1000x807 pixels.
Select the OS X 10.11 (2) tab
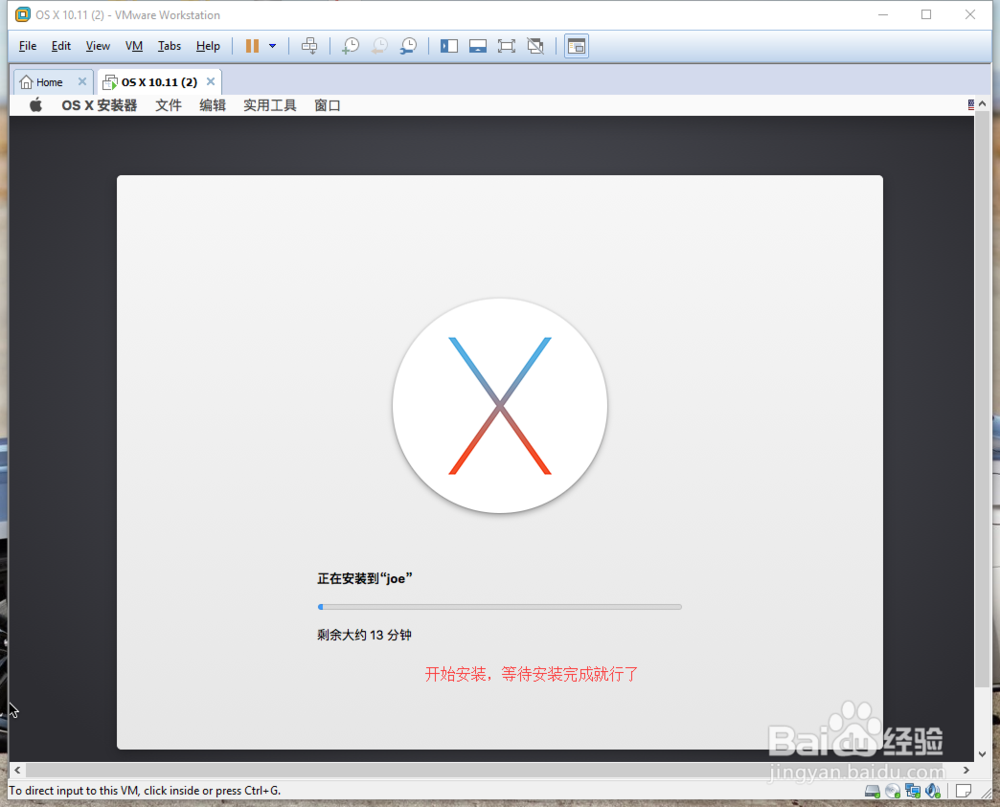[159, 82]
